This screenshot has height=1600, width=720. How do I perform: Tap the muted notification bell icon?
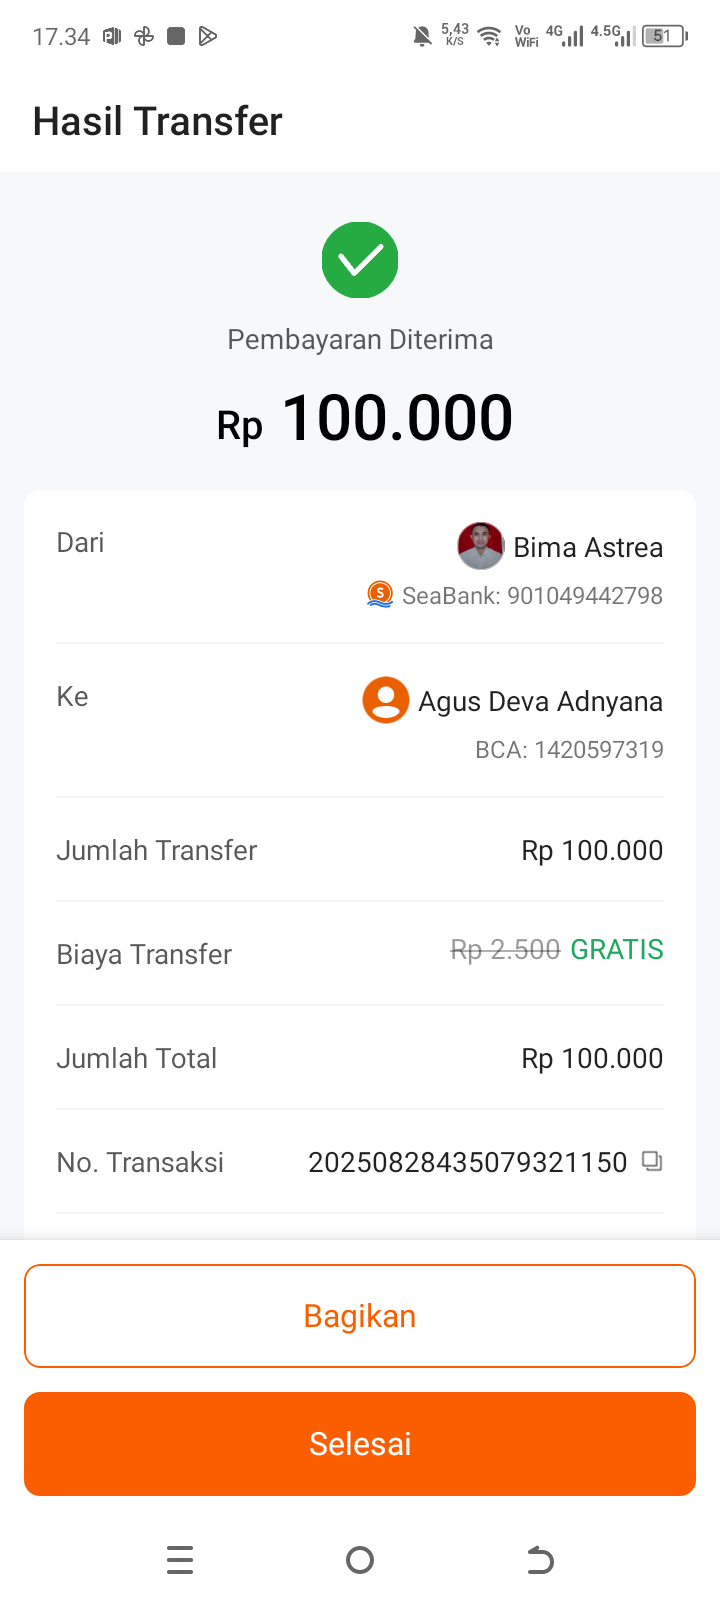[x=423, y=37]
